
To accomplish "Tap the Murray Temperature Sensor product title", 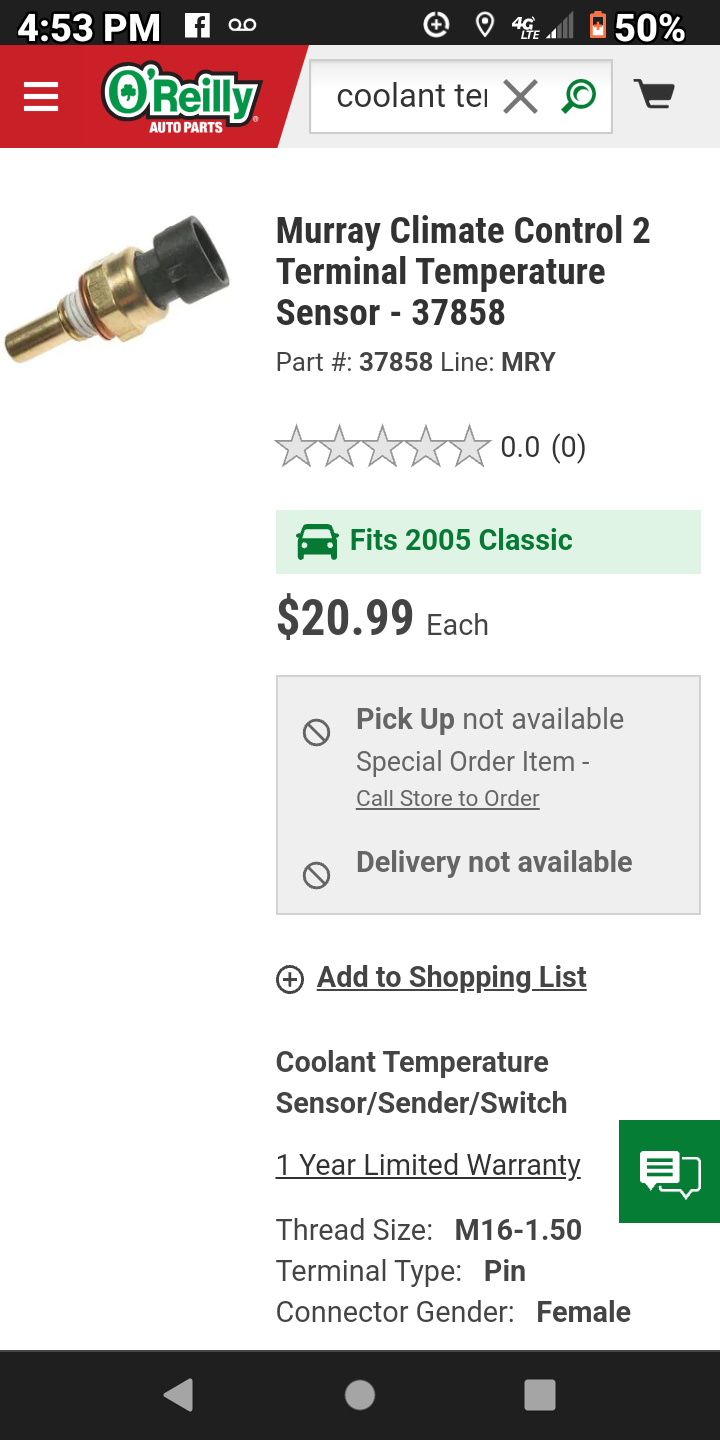I will pyautogui.click(x=463, y=271).
